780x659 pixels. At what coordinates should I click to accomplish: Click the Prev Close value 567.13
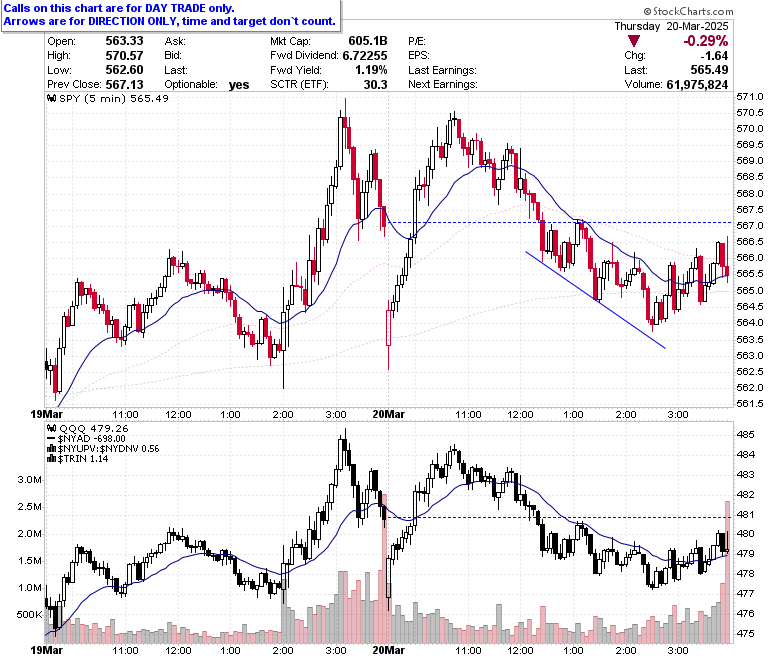pyautogui.click(x=124, y=85)
